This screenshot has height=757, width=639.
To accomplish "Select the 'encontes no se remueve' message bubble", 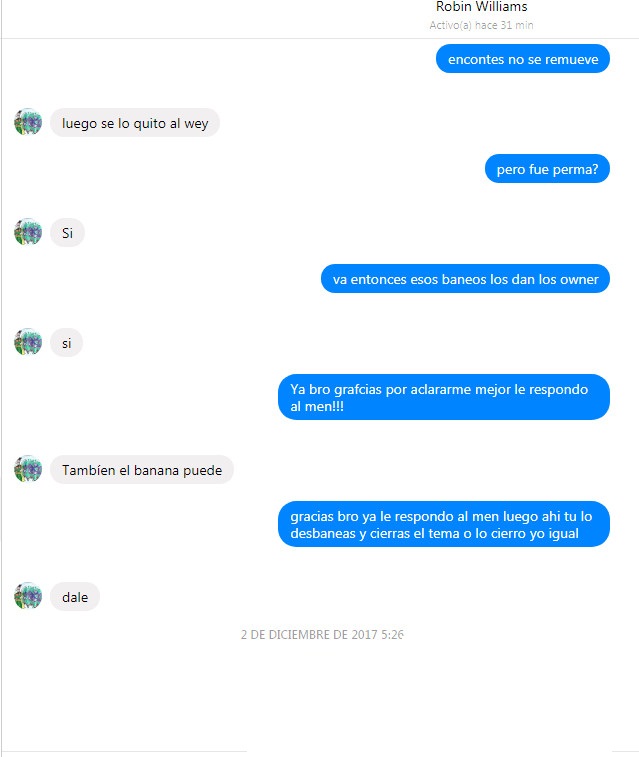I will point(523,59).
